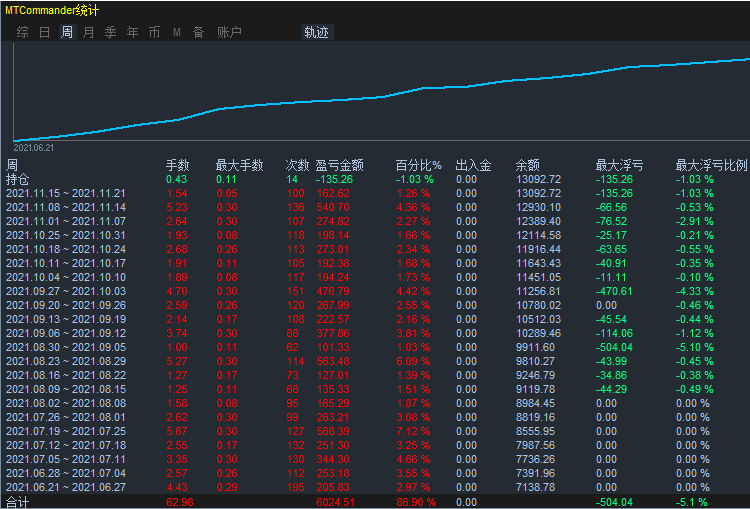Click the M tab
Screen dimensions: 750x509
[176, 32]
